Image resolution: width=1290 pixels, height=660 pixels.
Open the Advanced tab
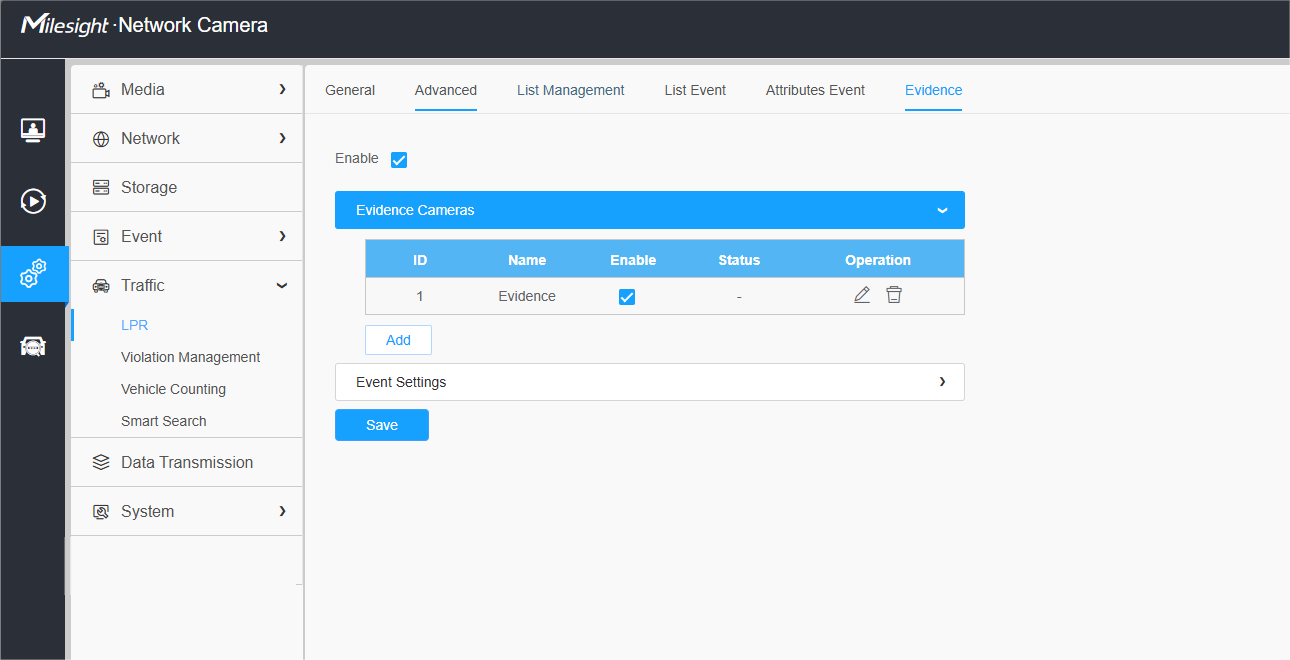click(446, 90)
